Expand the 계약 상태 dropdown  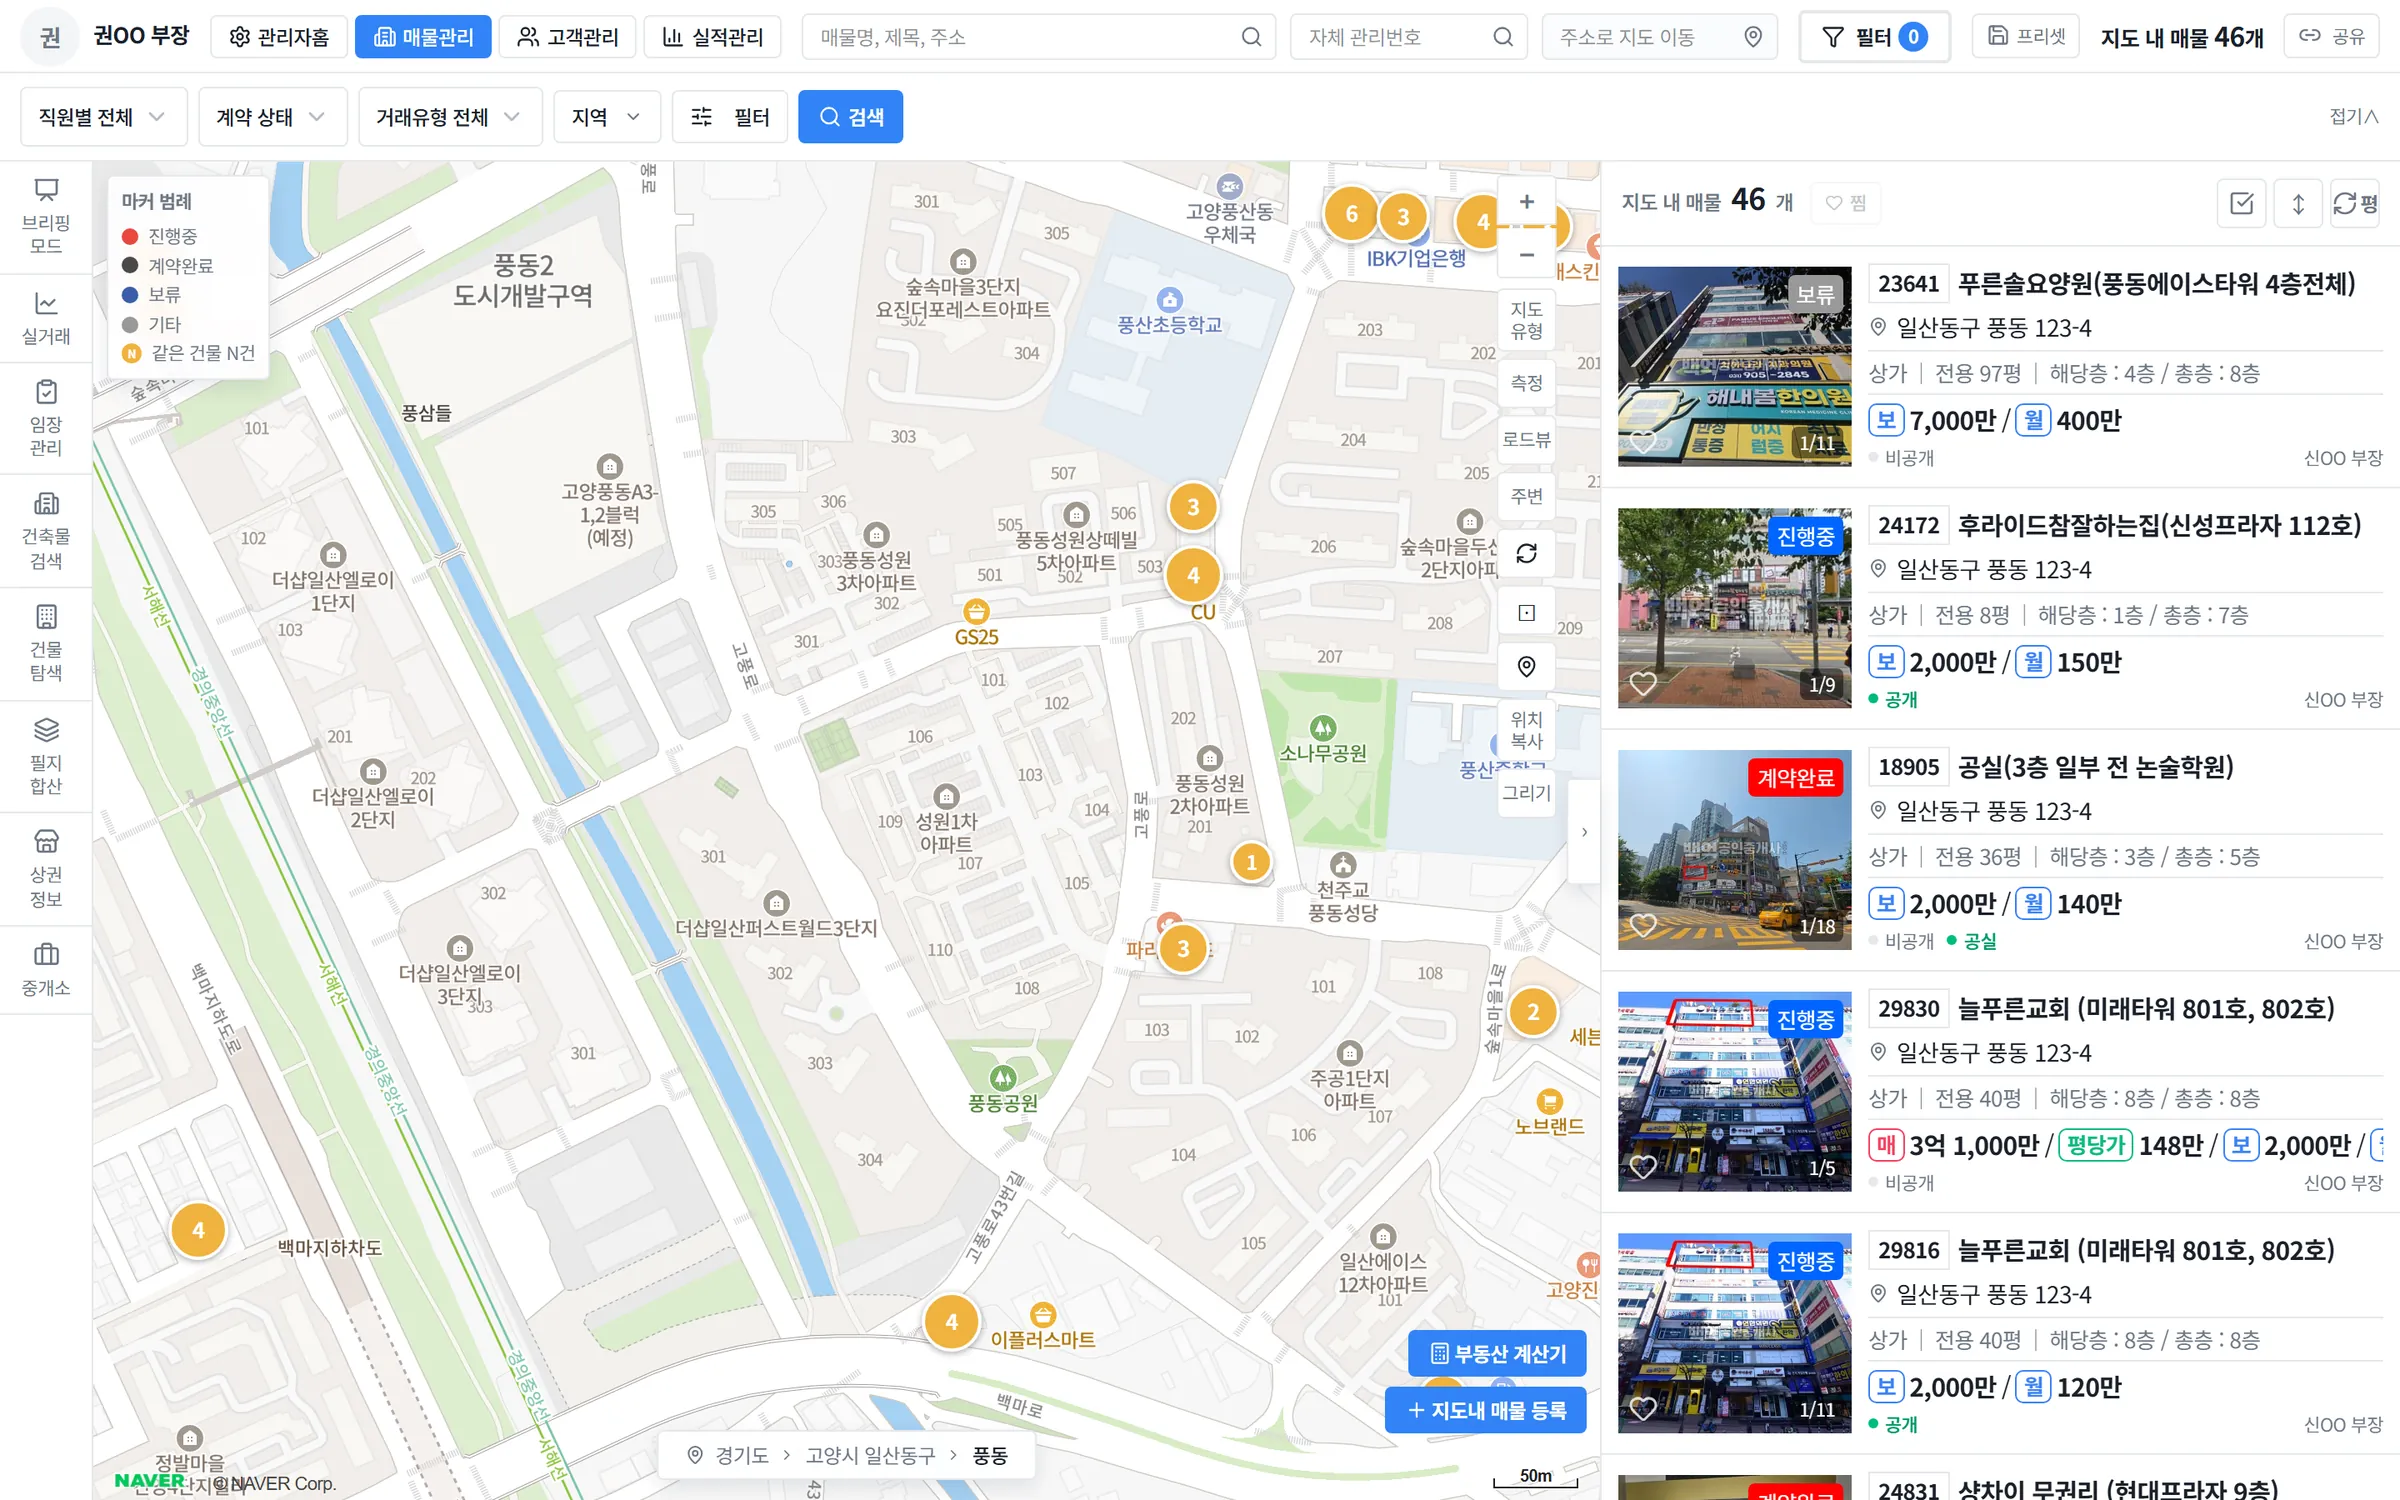(x=272, y=117)
